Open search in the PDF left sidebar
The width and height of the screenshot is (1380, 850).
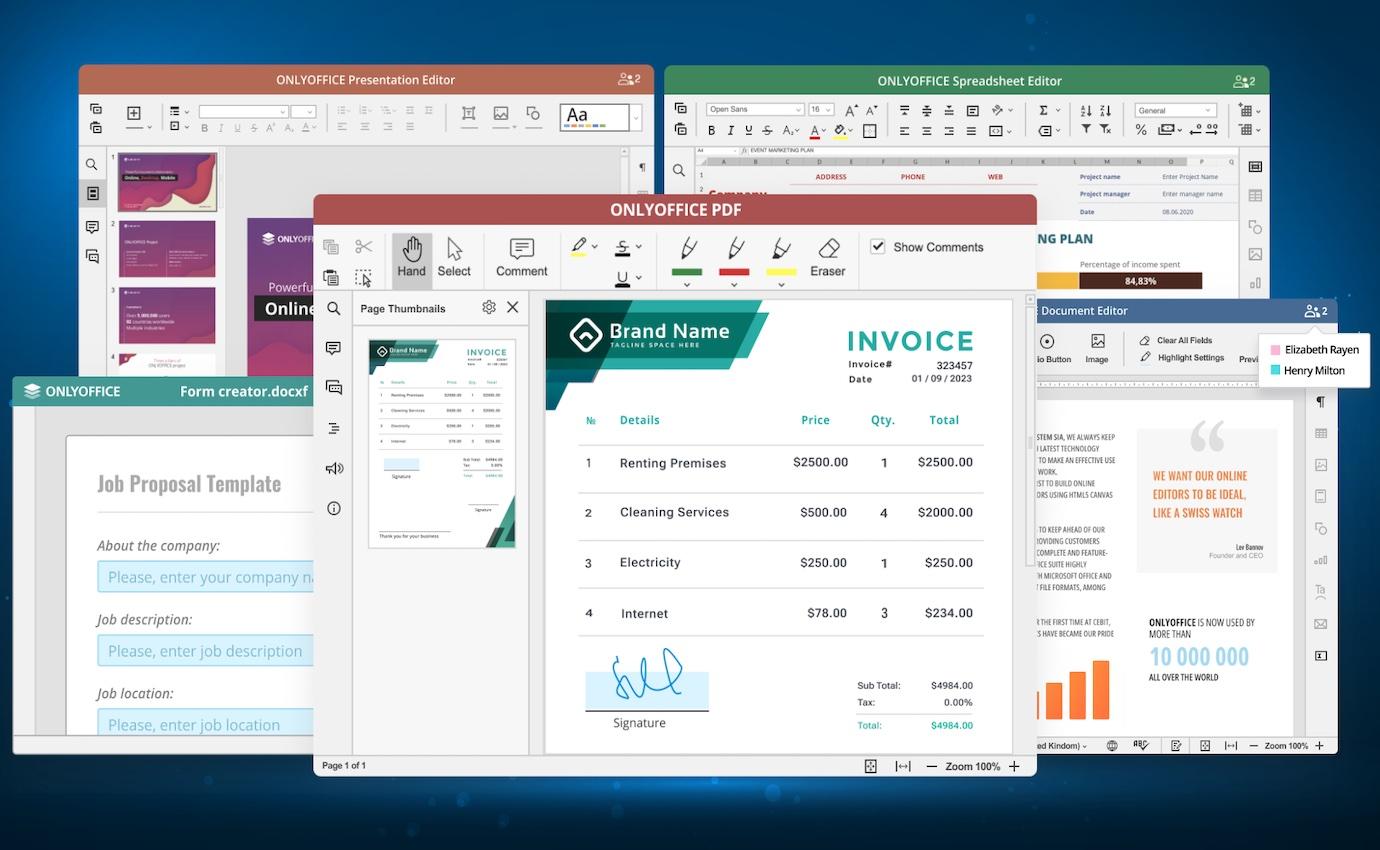(x=334, y=309)
